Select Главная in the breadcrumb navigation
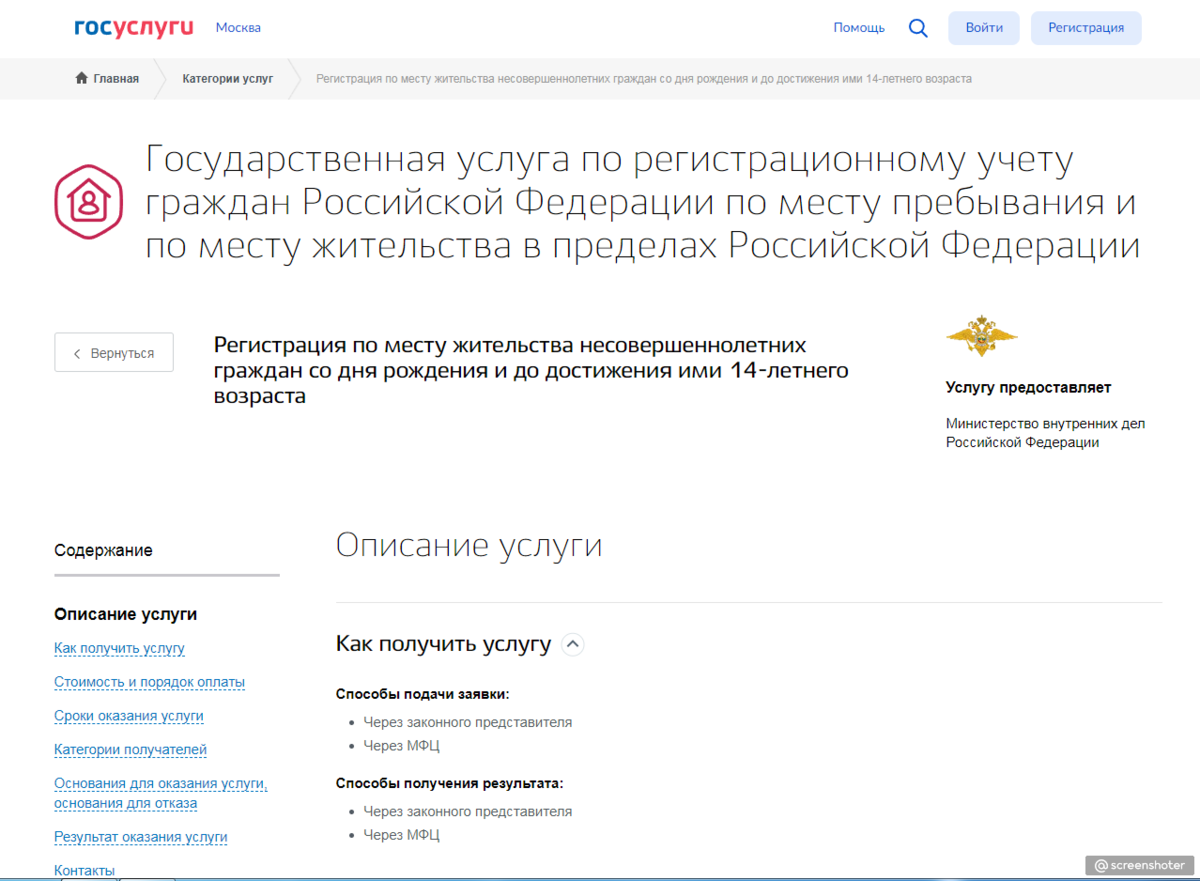Viewport: 1200px width, 881px height. (x=113, y=78)
